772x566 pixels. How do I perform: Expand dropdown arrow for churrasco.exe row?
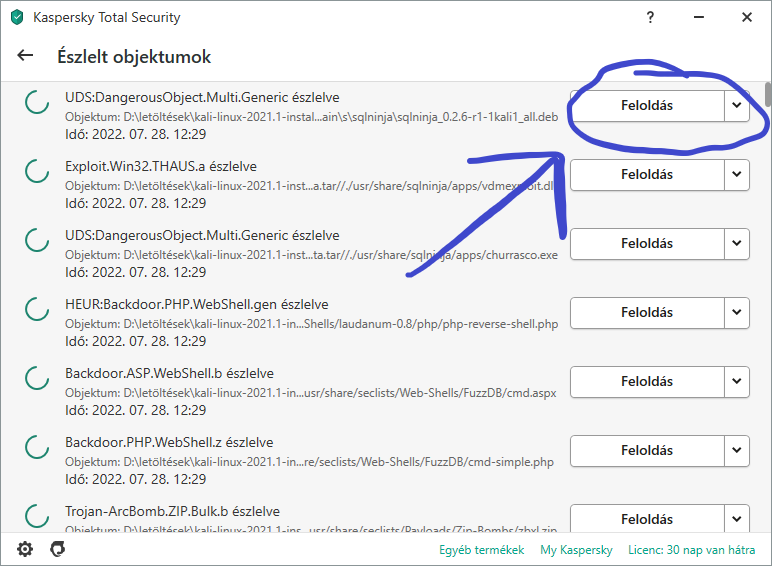737,243
